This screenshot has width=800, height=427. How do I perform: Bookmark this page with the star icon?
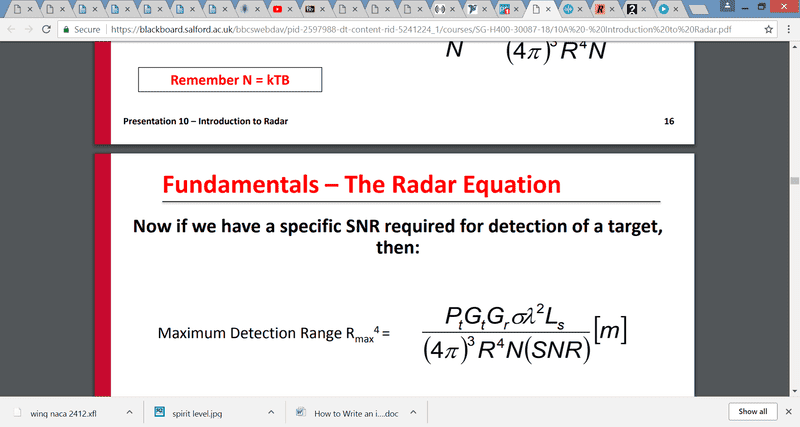[x=770, y=30]
